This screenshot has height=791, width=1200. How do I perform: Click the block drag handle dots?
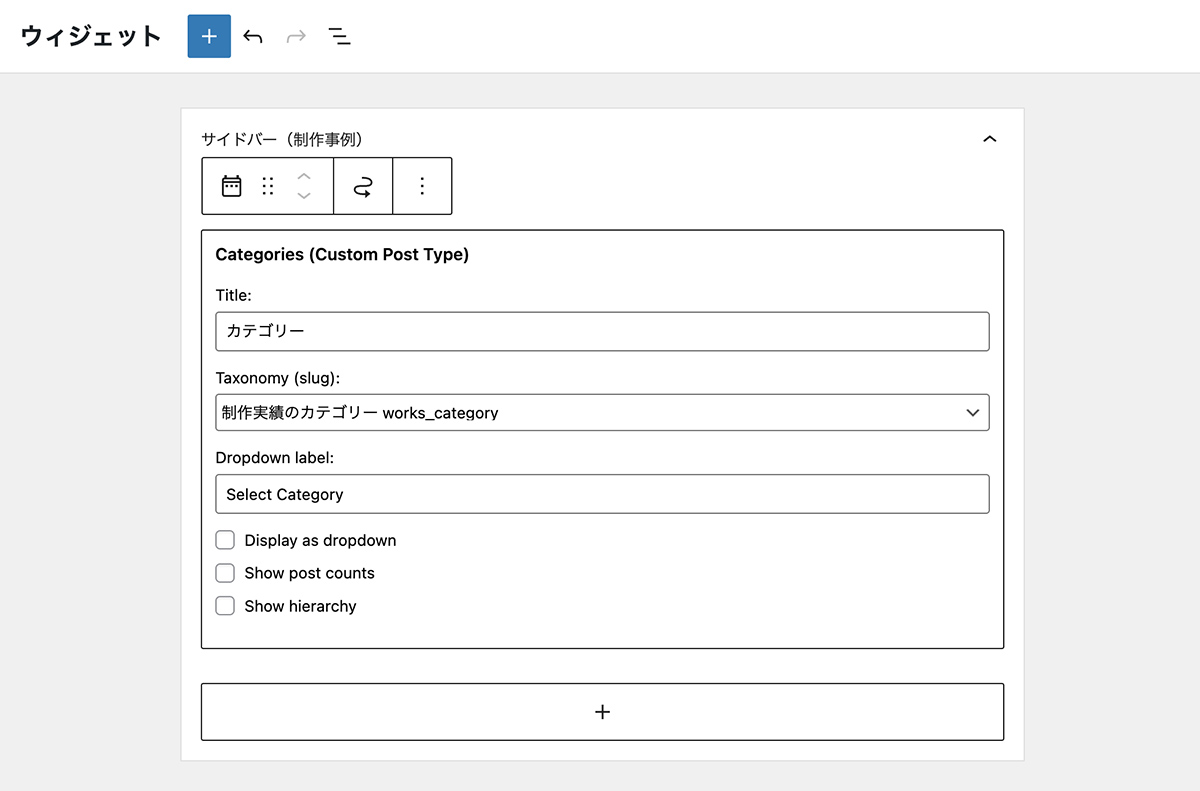coord(267,186)
